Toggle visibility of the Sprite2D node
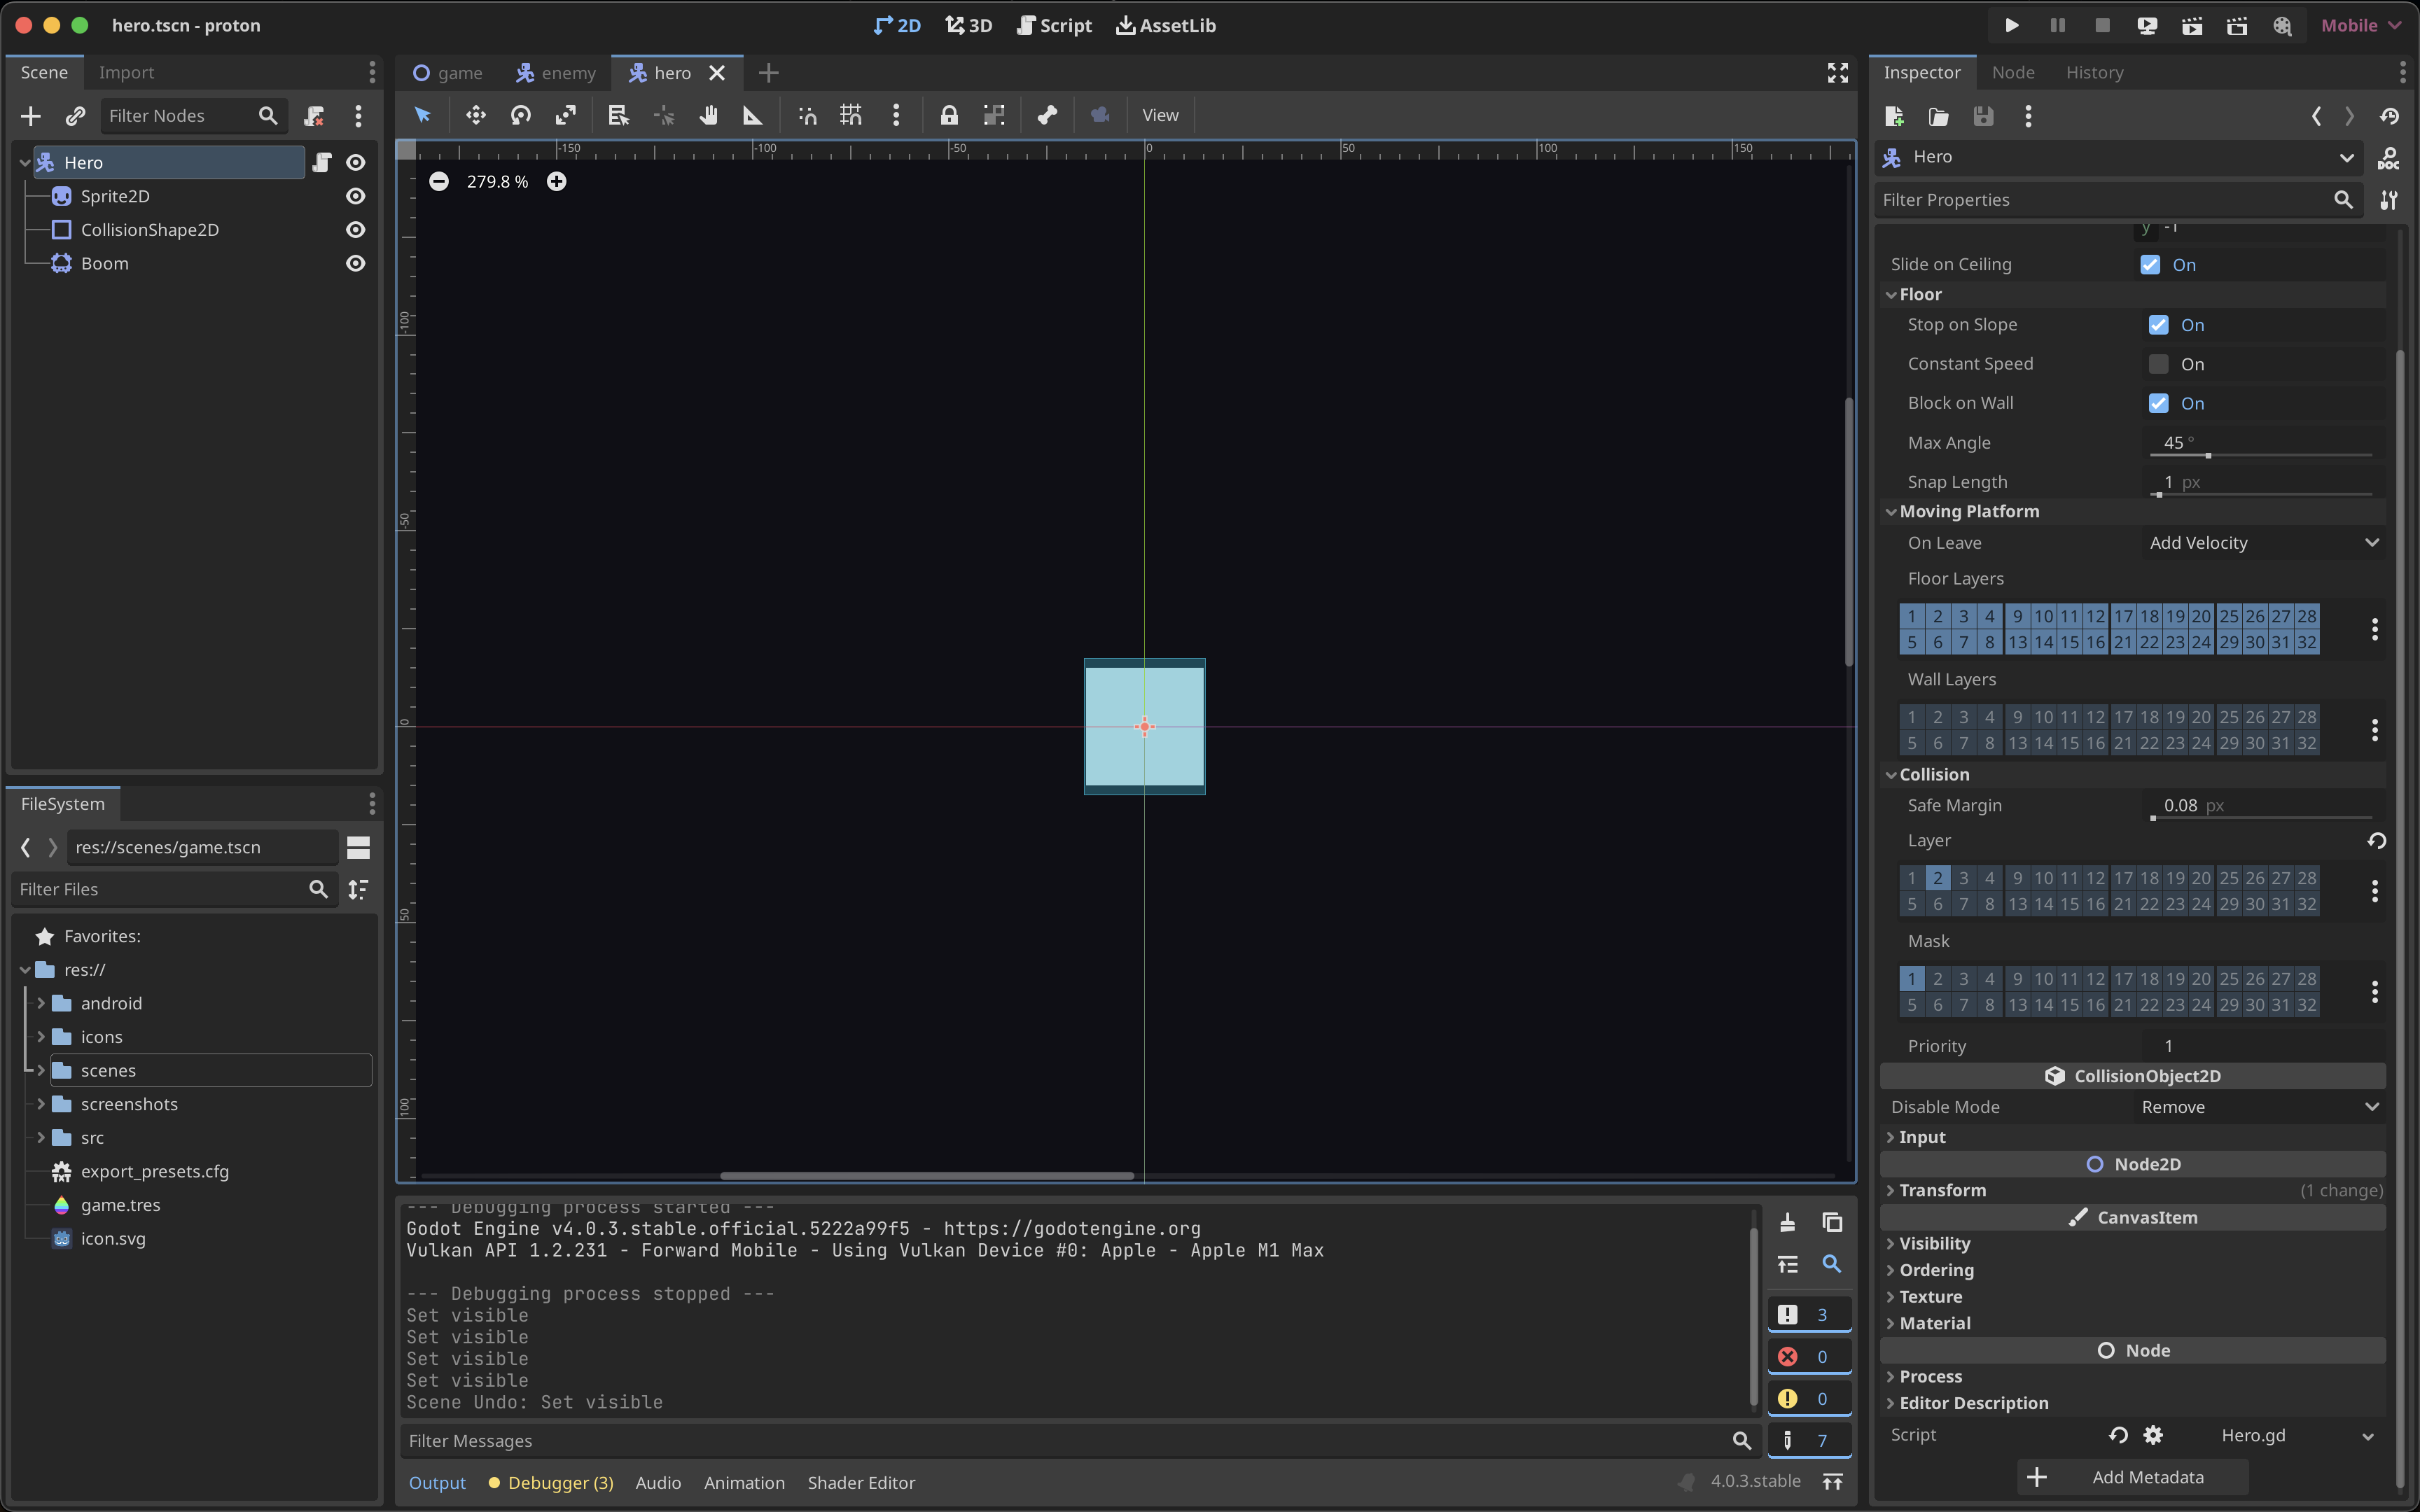The height and width of the screenshot is (1512, 2420). [355, 196]
